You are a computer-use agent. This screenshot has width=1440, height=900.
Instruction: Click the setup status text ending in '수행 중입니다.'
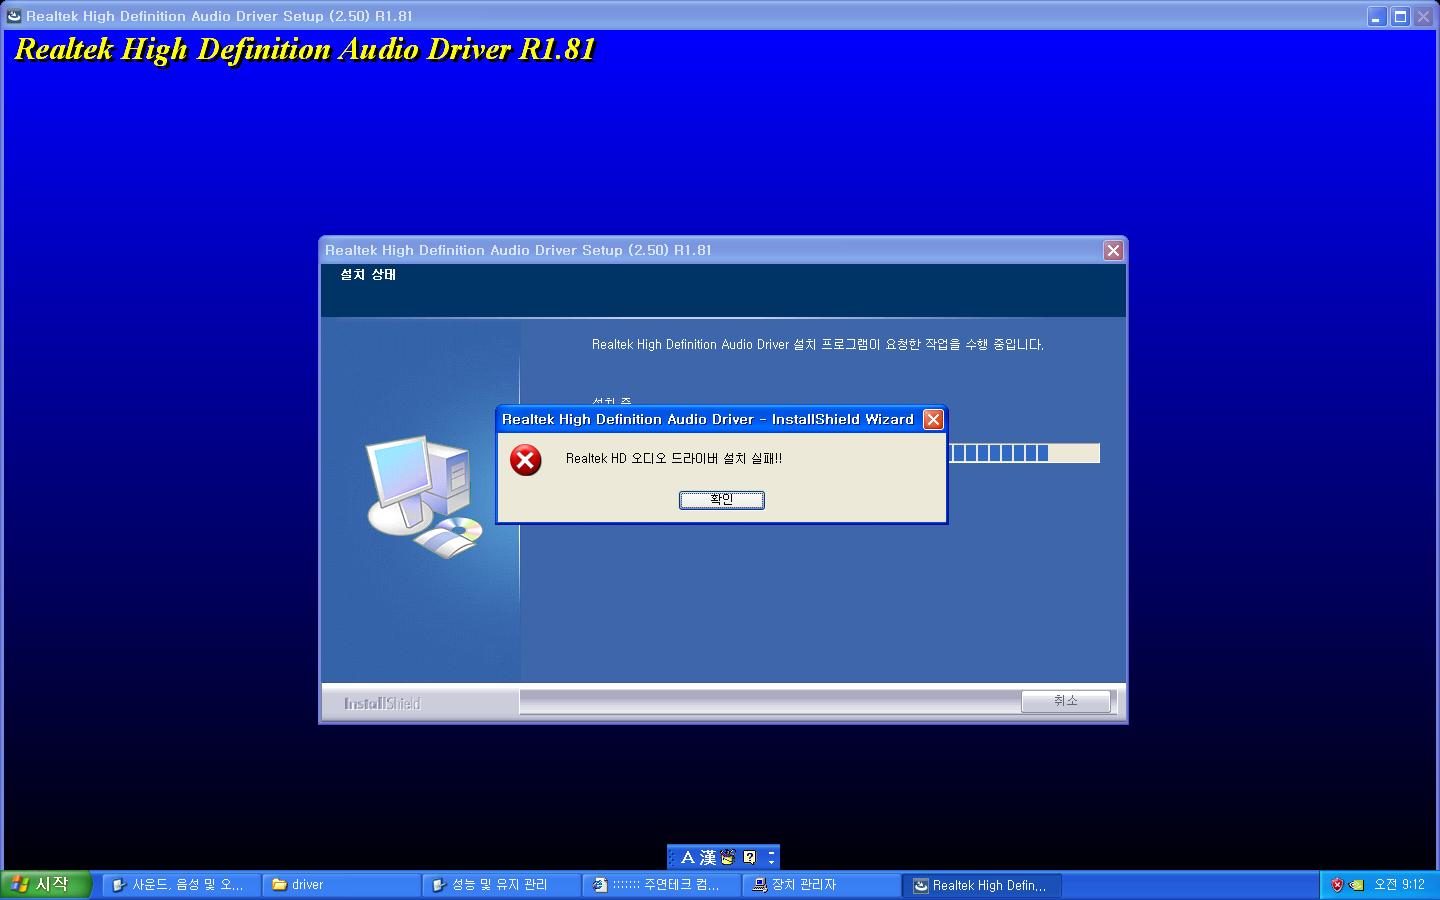pos(817,345)
